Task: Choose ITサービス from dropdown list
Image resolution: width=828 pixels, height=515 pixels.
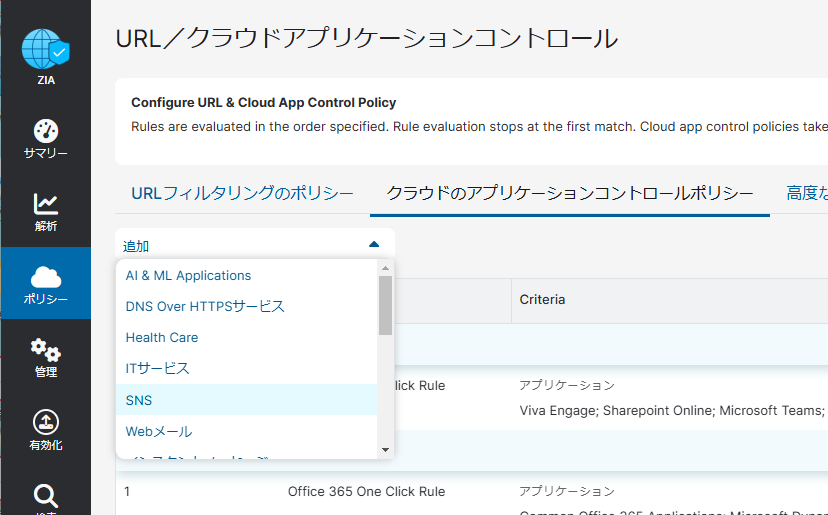Action: pos(247,368)
